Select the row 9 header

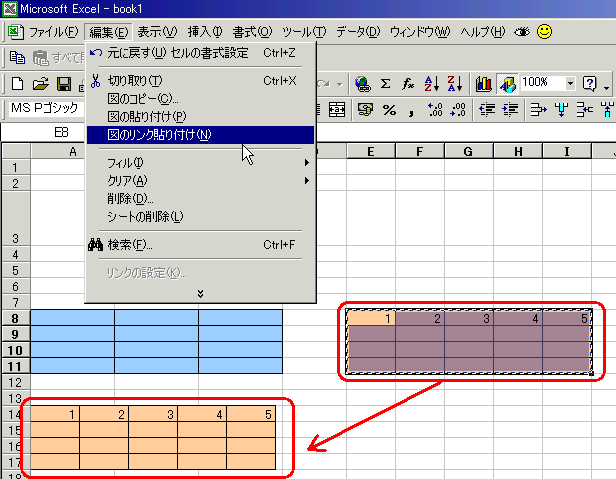pyautogui.click(x=15, y=334)
